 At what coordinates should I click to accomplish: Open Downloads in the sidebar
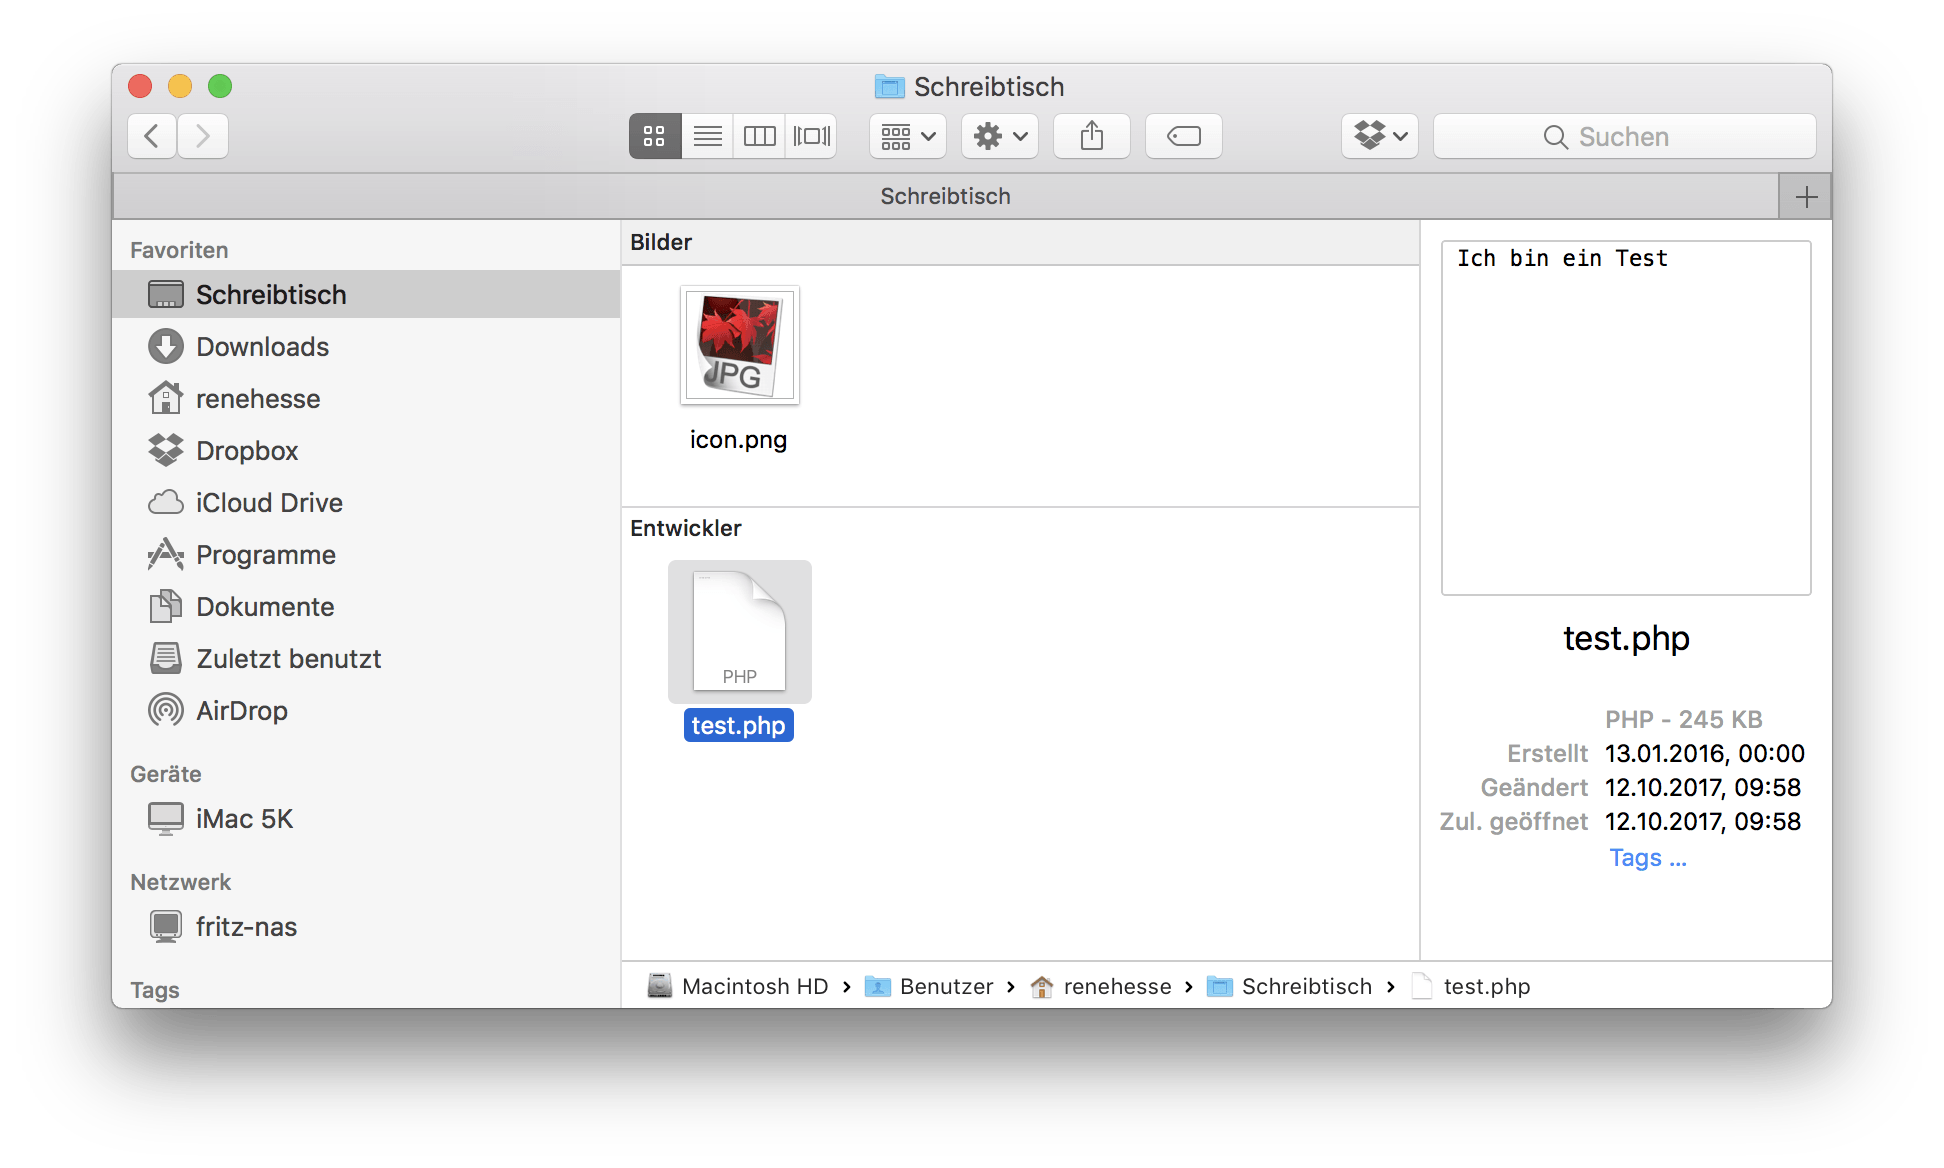coord(366,346)
